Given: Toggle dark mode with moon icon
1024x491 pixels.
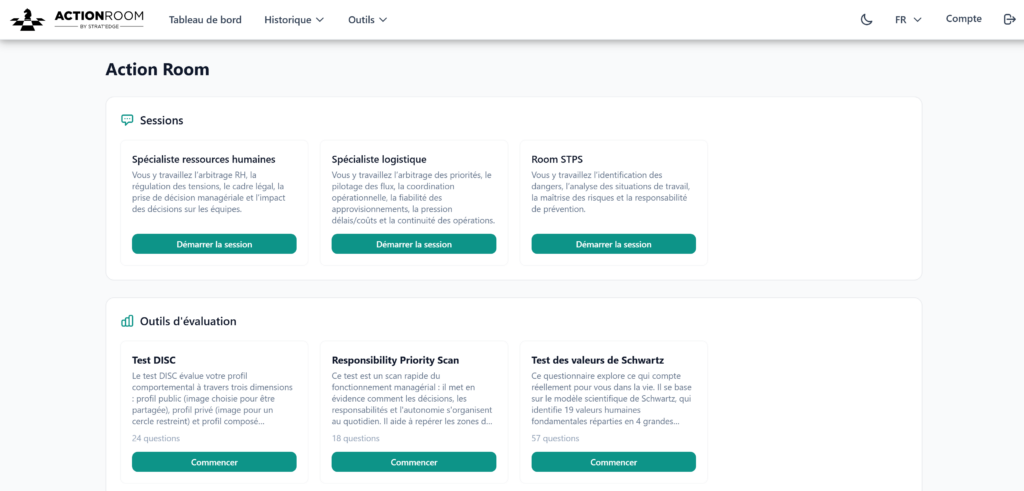Looking at the screenshot, I should click(x=866, y=19).
